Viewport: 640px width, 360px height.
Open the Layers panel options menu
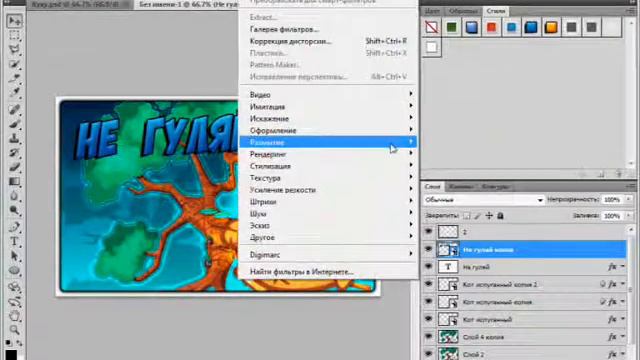pos(632,187)
